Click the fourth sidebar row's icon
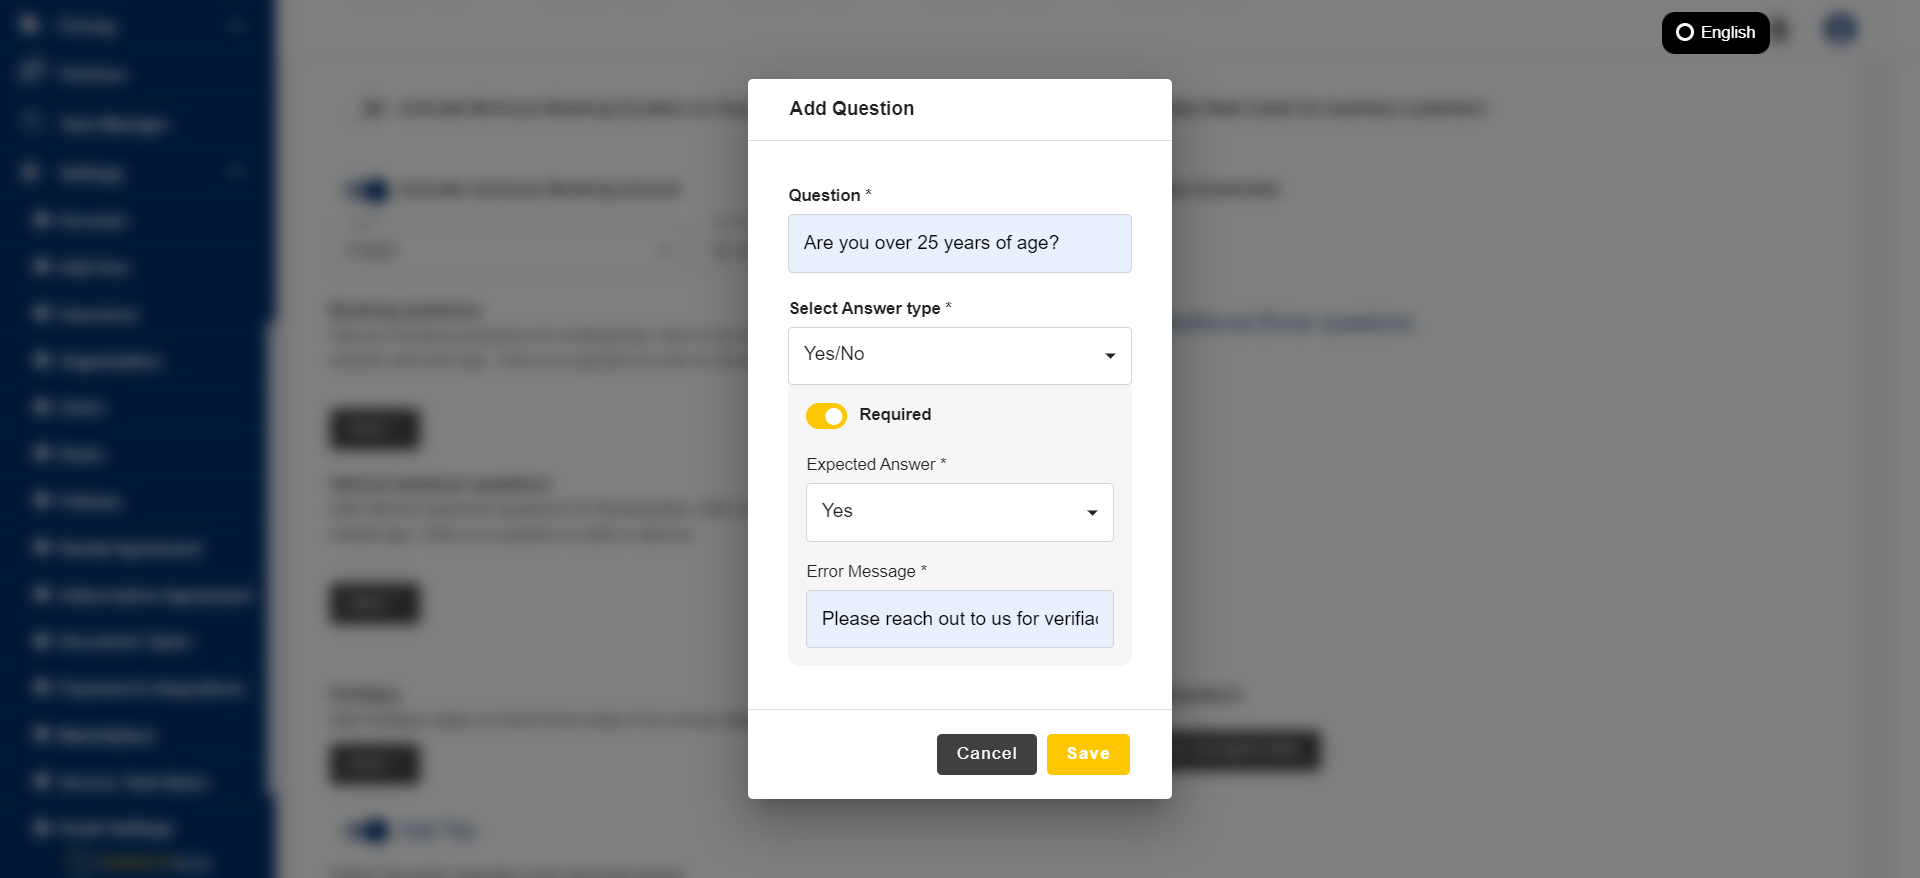The image size is (1920, 878). [x=30, y=173]
